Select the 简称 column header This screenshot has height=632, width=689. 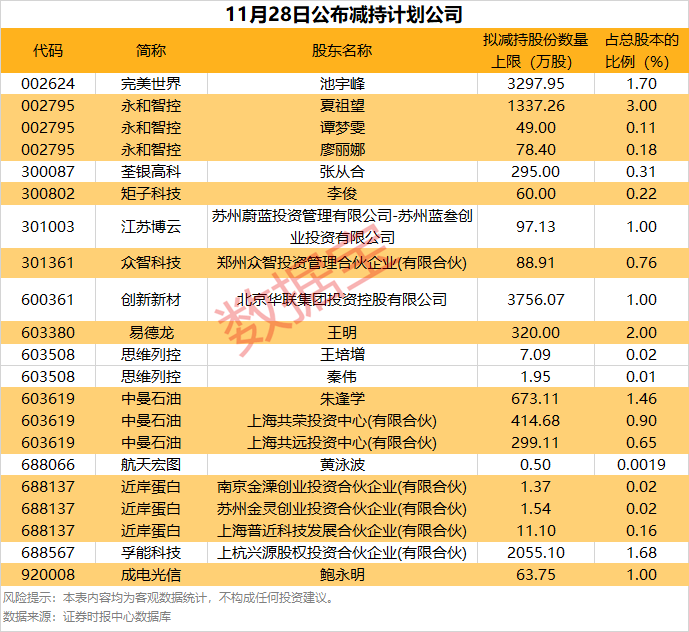[151, 51]
